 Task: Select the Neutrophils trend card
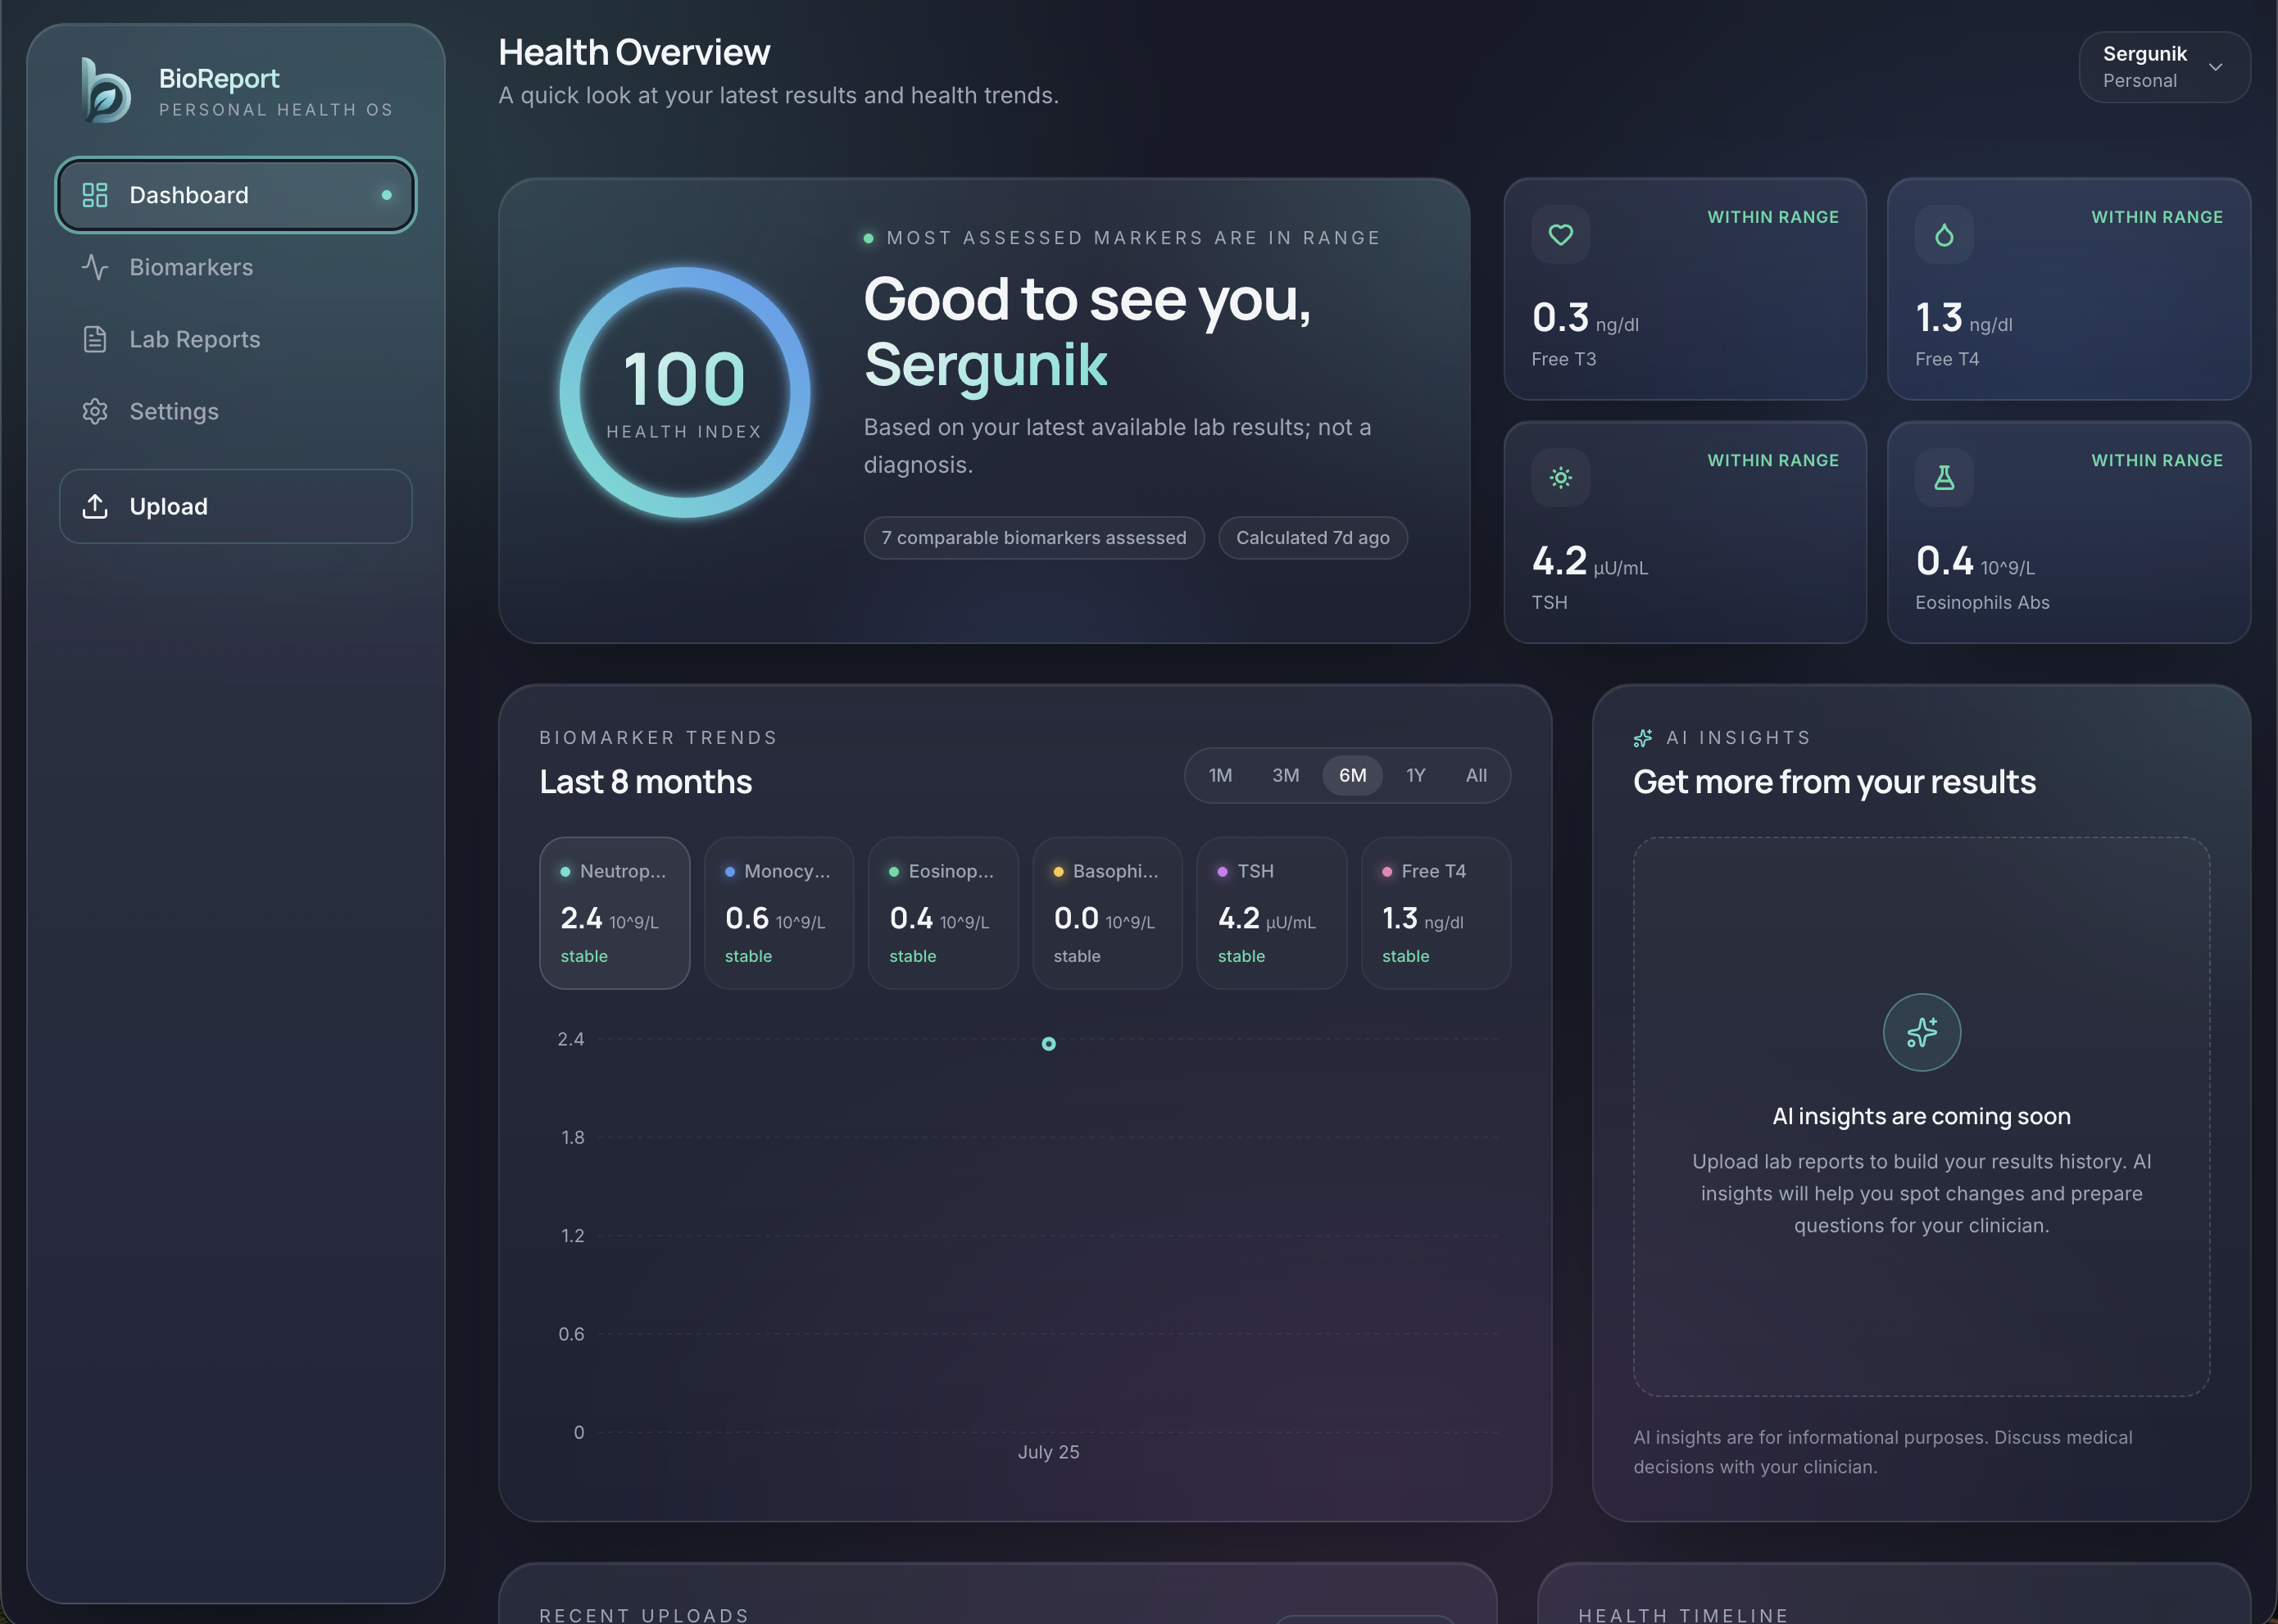point(615,913)
